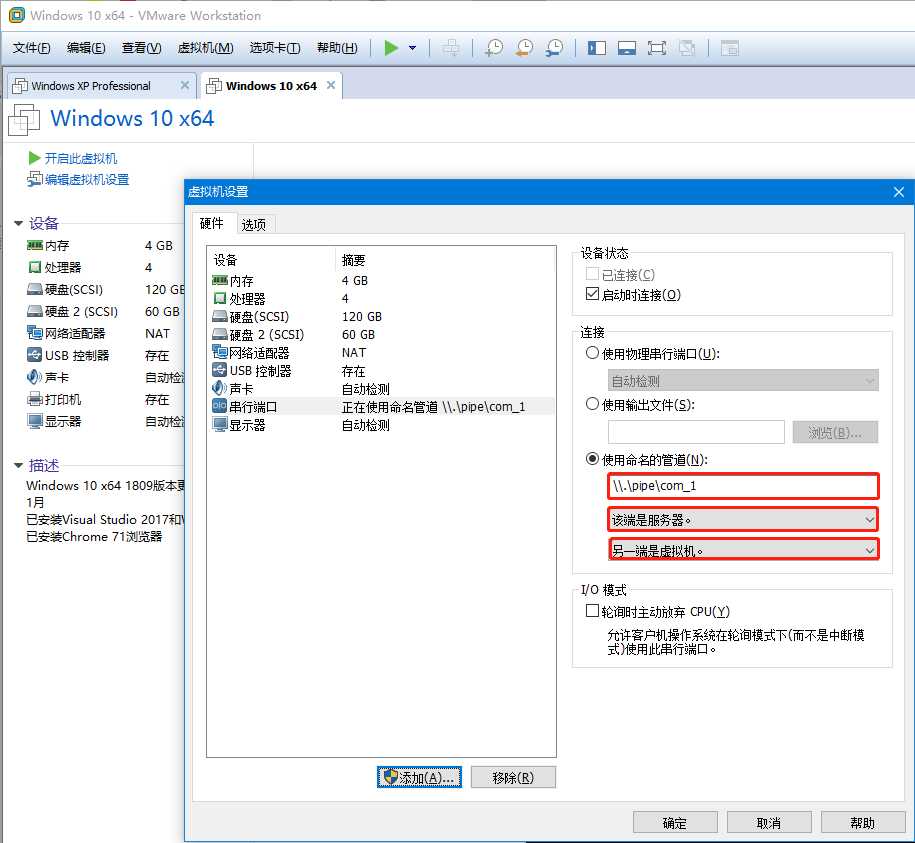Open the 编辑(E) menu

click(86, 48)
